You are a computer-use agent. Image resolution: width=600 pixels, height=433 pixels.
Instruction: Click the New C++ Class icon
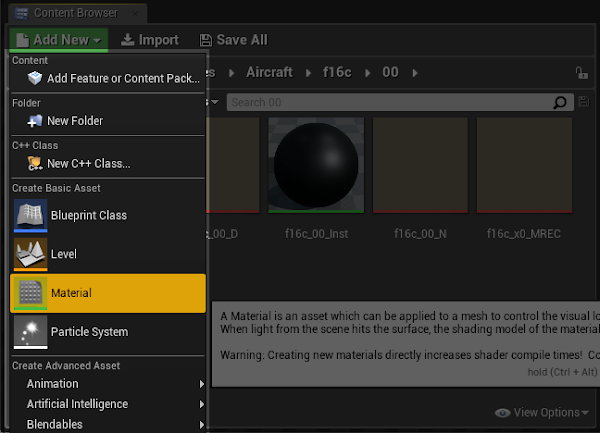[x=35, y=164]
